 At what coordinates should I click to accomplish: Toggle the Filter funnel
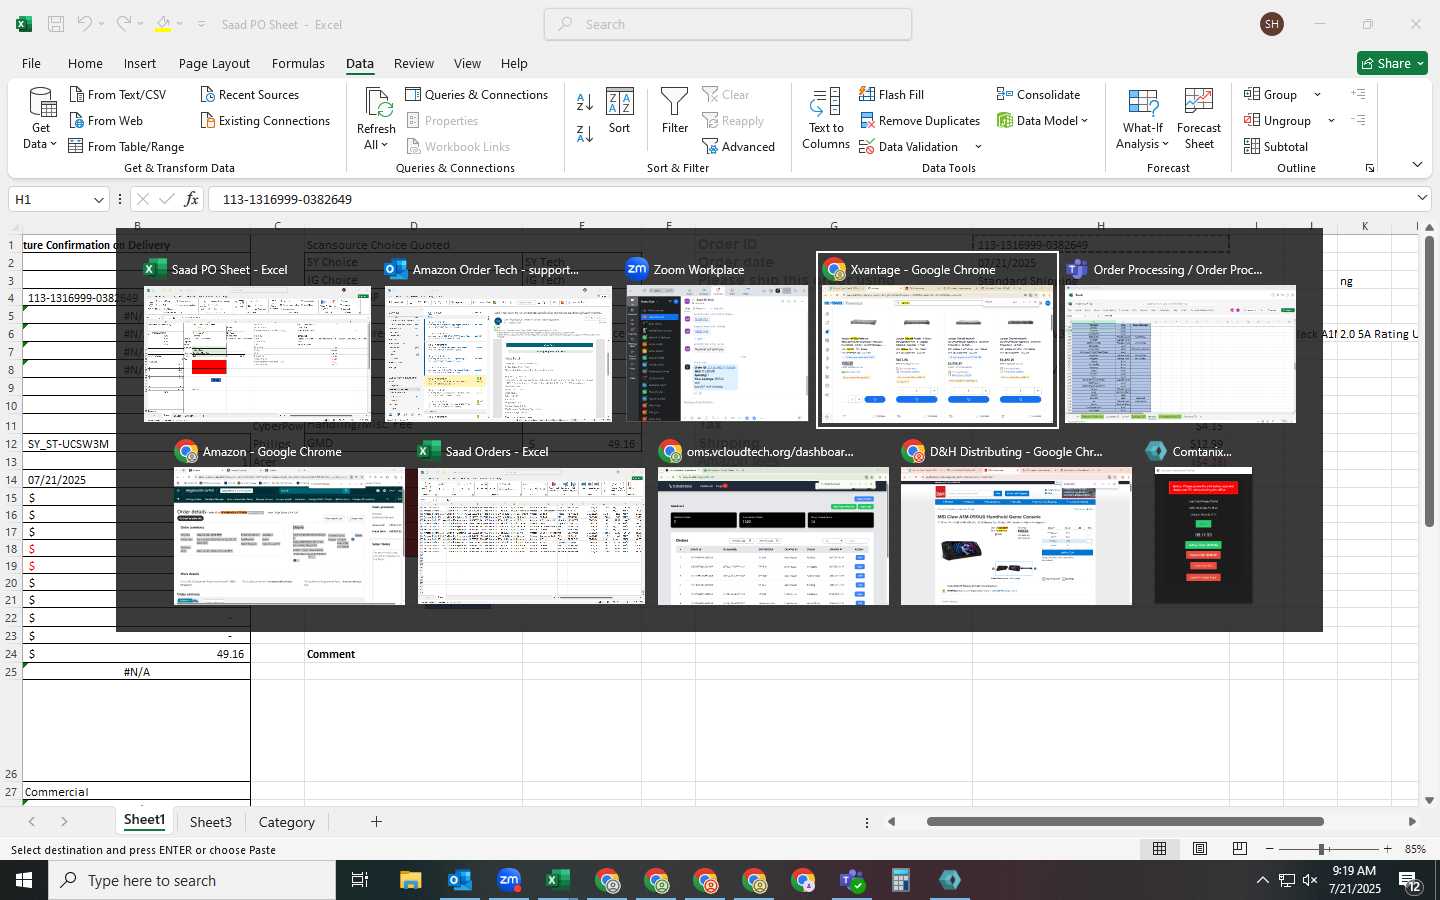pos(675,111)
